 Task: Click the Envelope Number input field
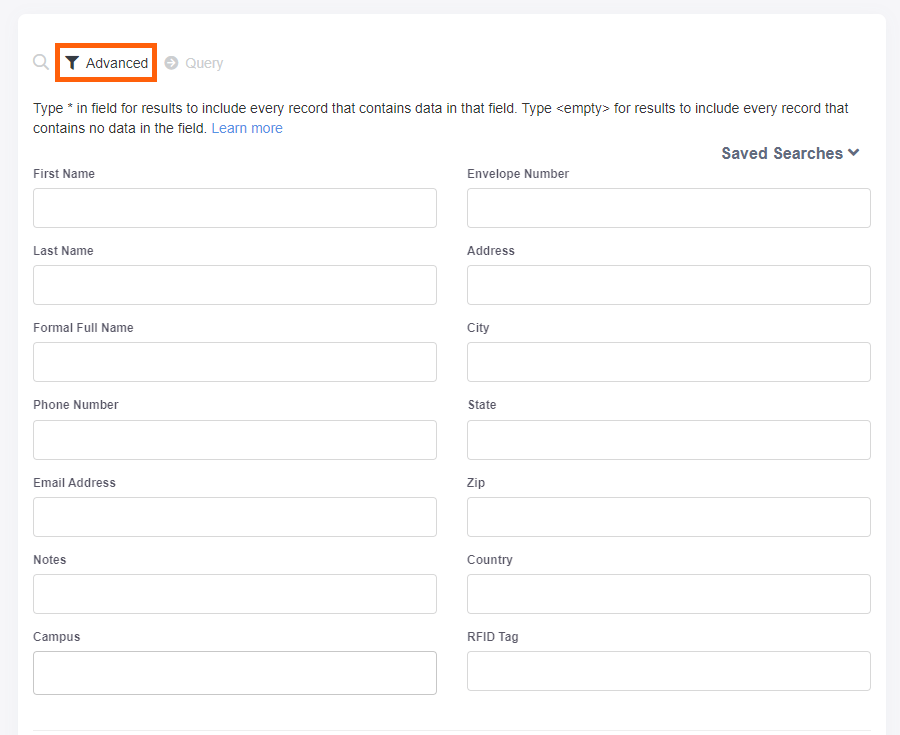[668, 208]
